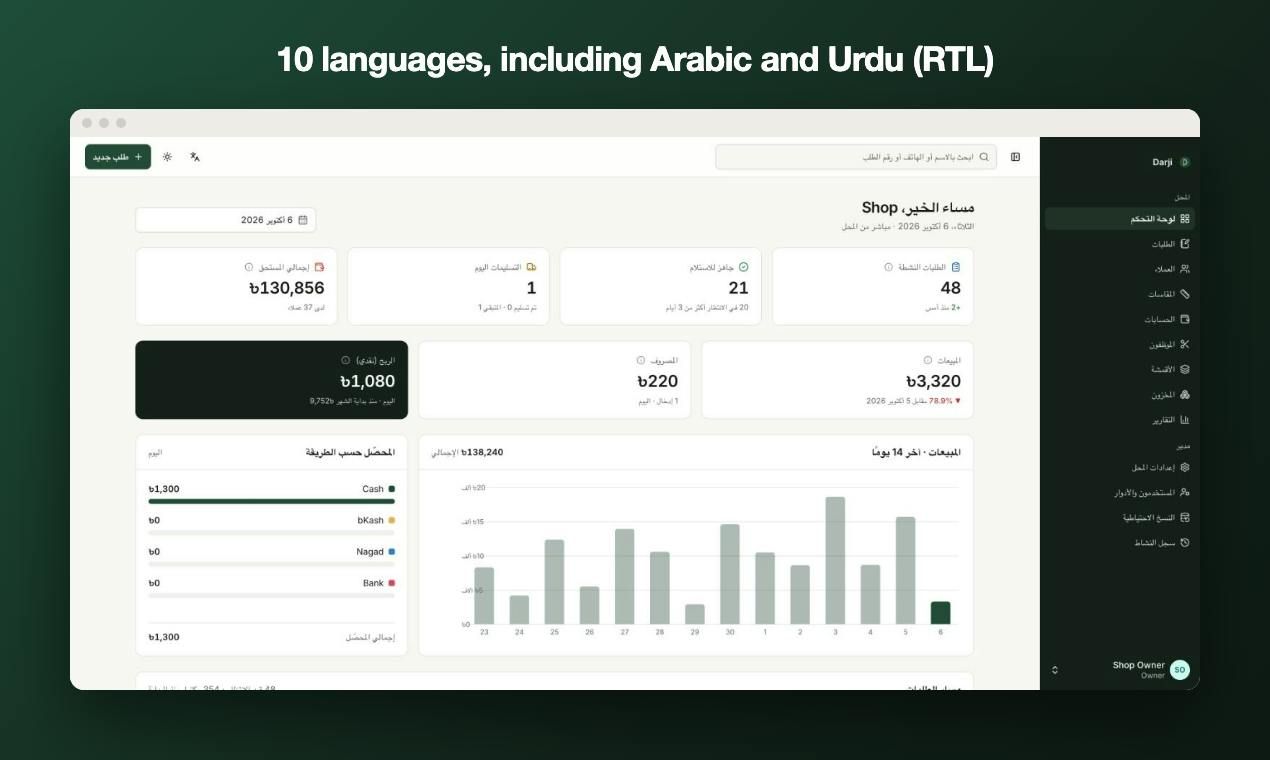This screenshot has width=1270, height=760.
Task: Click the language translate icon in top bar
Action: click(195, 157)
